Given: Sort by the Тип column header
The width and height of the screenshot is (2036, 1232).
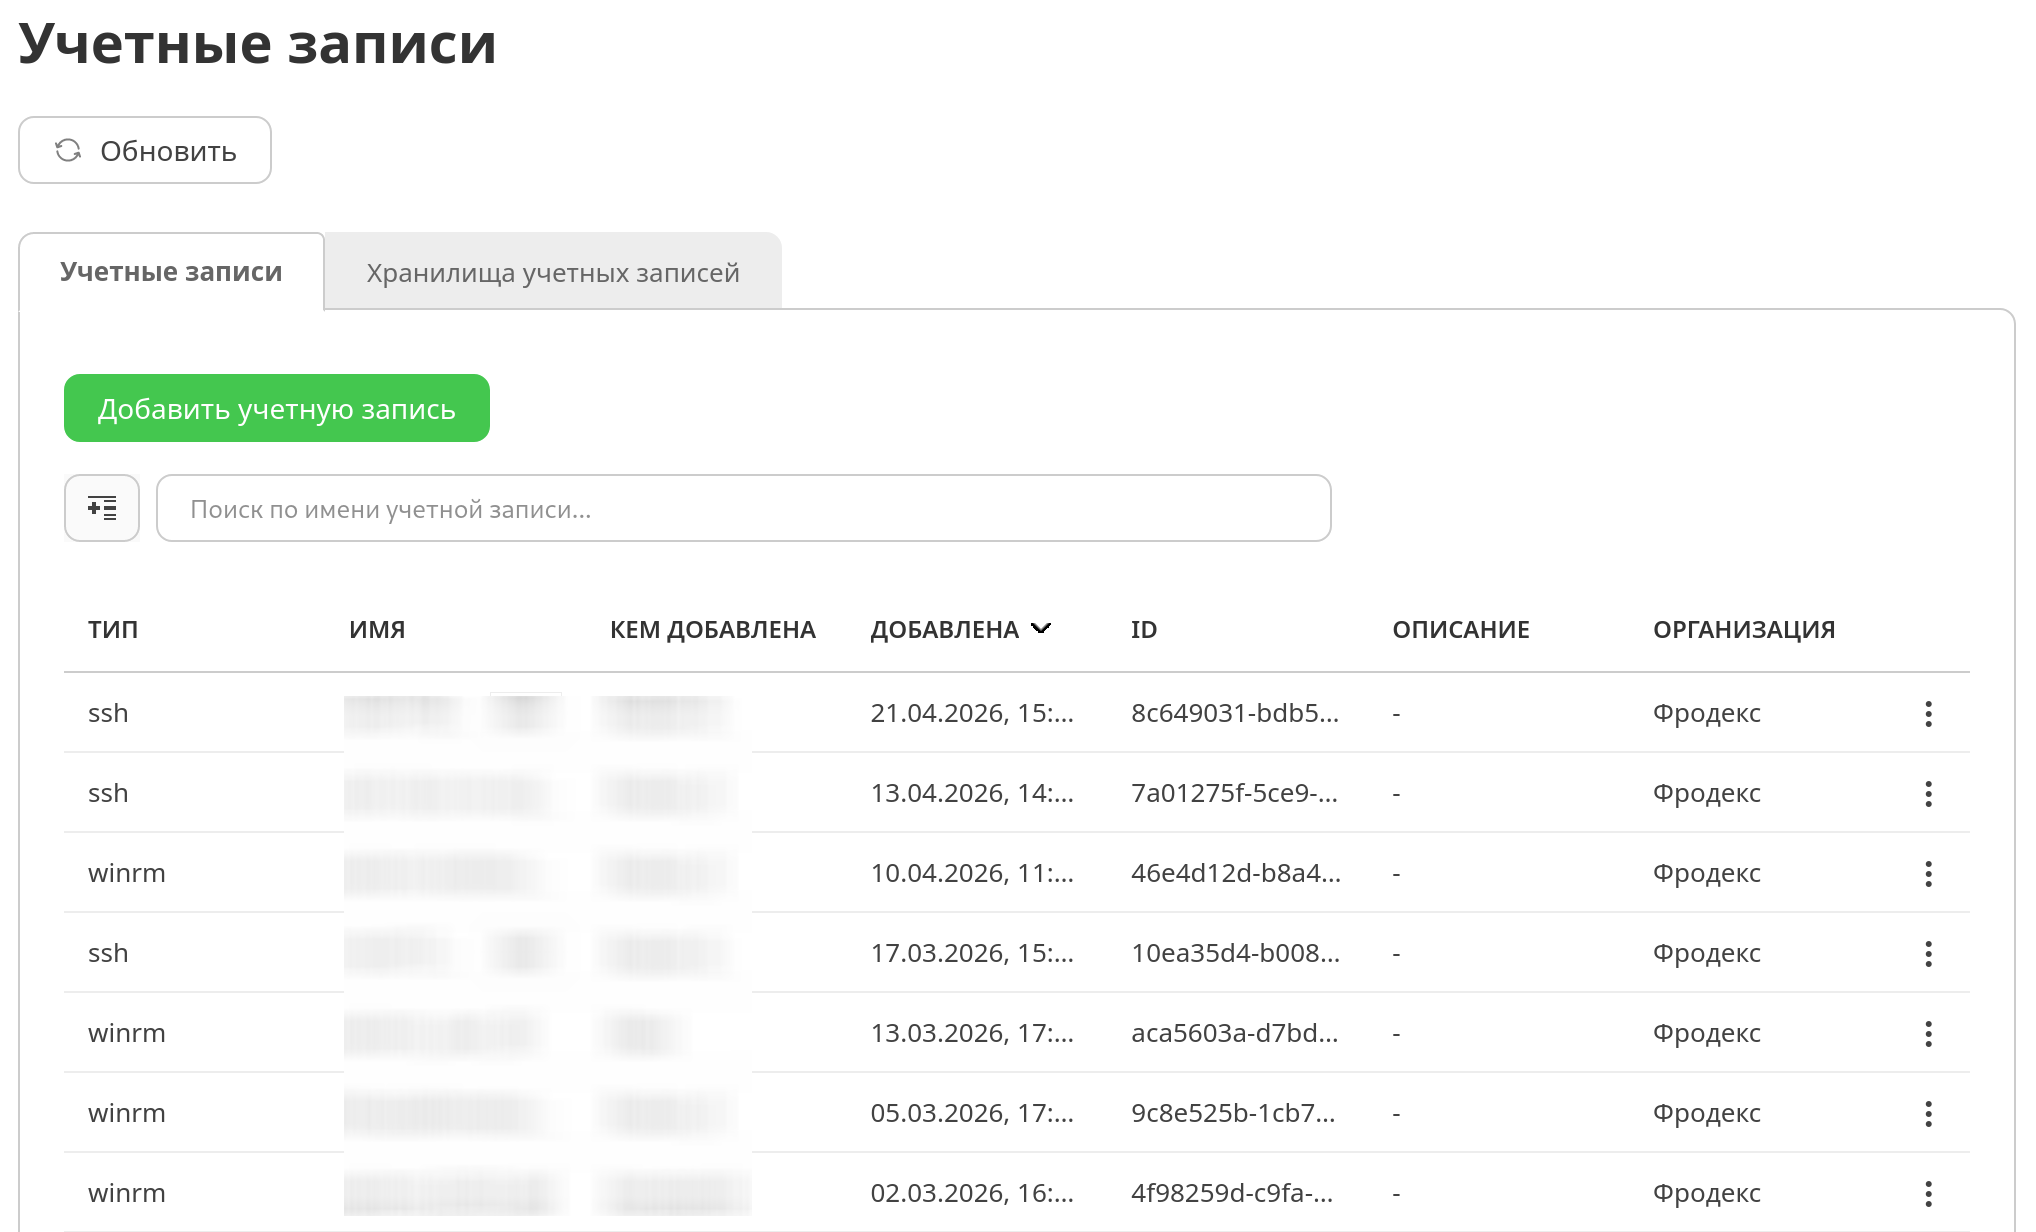Looking at the screenshot, I should [113, 629].
